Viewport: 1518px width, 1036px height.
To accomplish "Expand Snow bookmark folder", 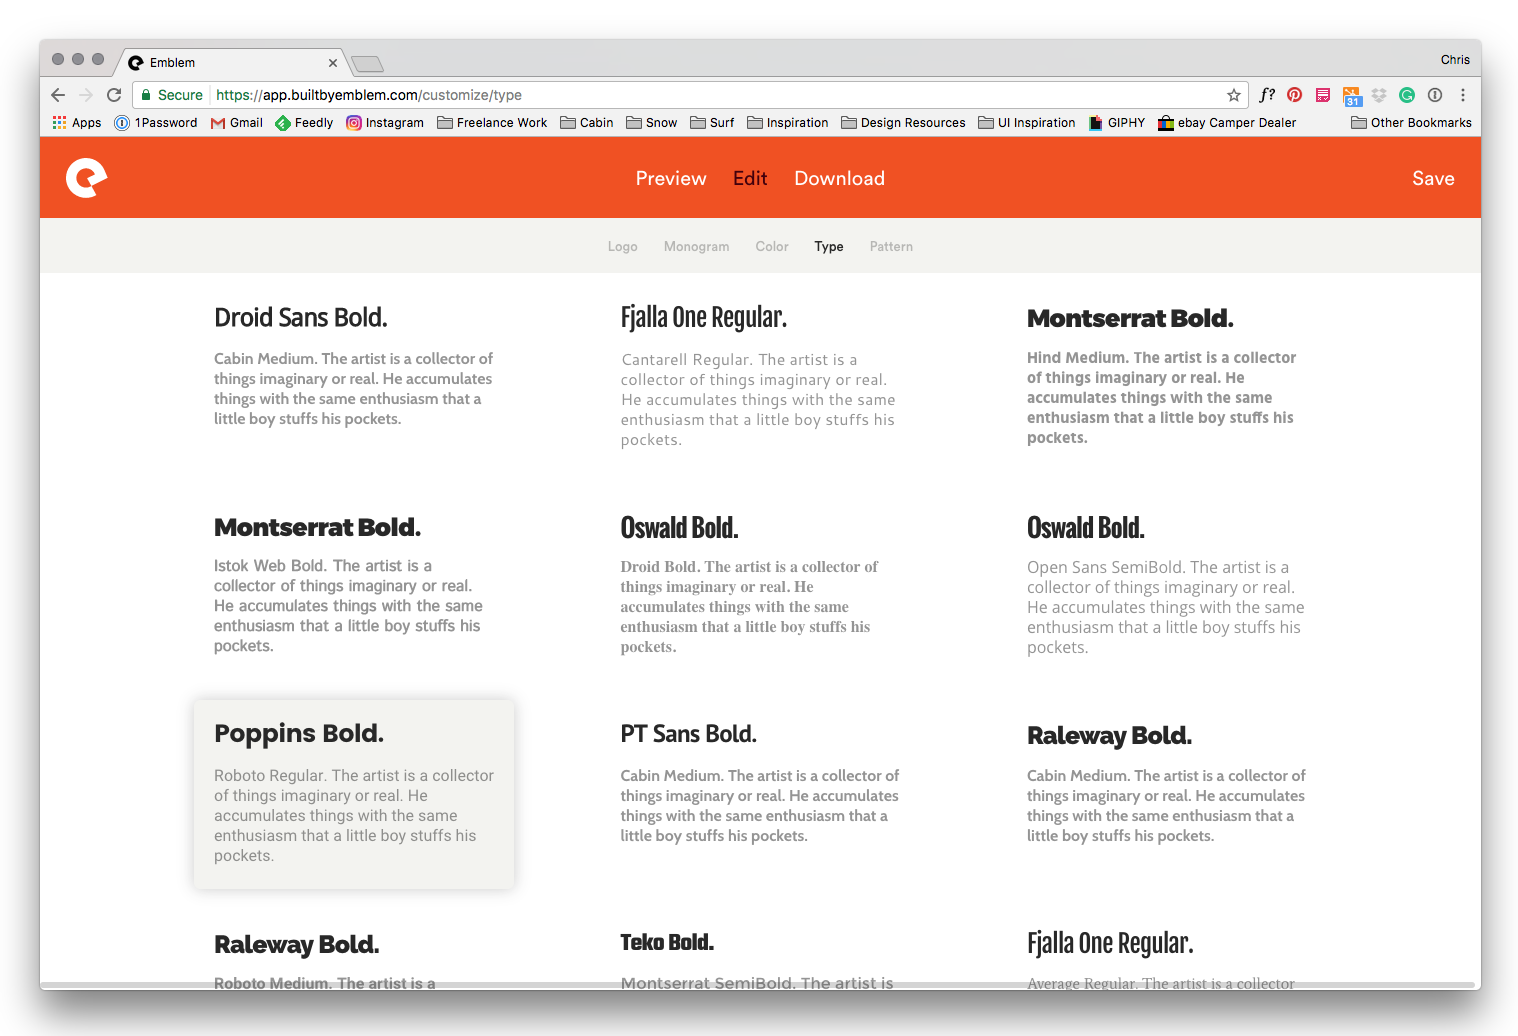I will click(x=652, y=123).
